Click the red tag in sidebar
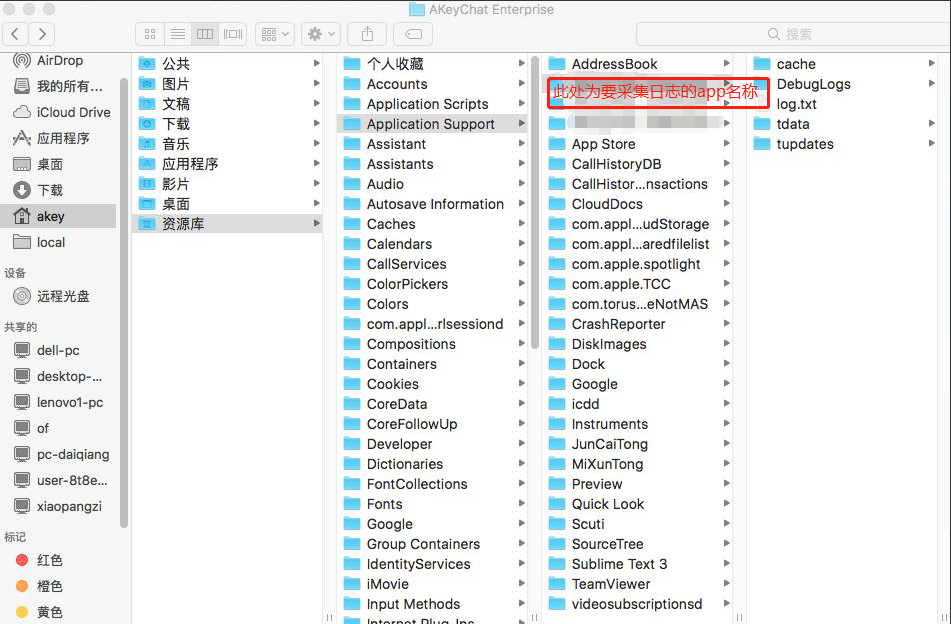Image resolution: width=951 pixels, height=624 pixels. coord(49,560)
